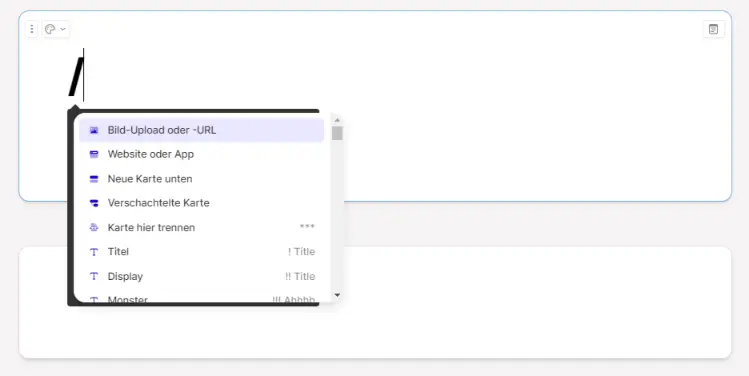The image size is (749, 376).
Task: Click the '! Title' shortcut hint
Action: 301,252
